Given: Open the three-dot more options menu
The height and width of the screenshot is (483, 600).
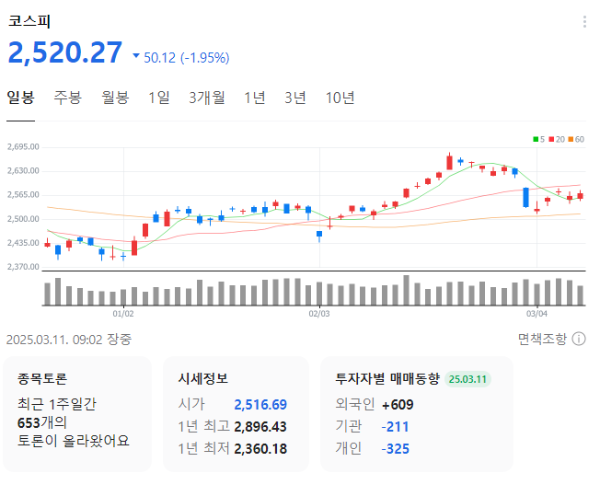Looking at the screenshot, I should tap(584, 22).
